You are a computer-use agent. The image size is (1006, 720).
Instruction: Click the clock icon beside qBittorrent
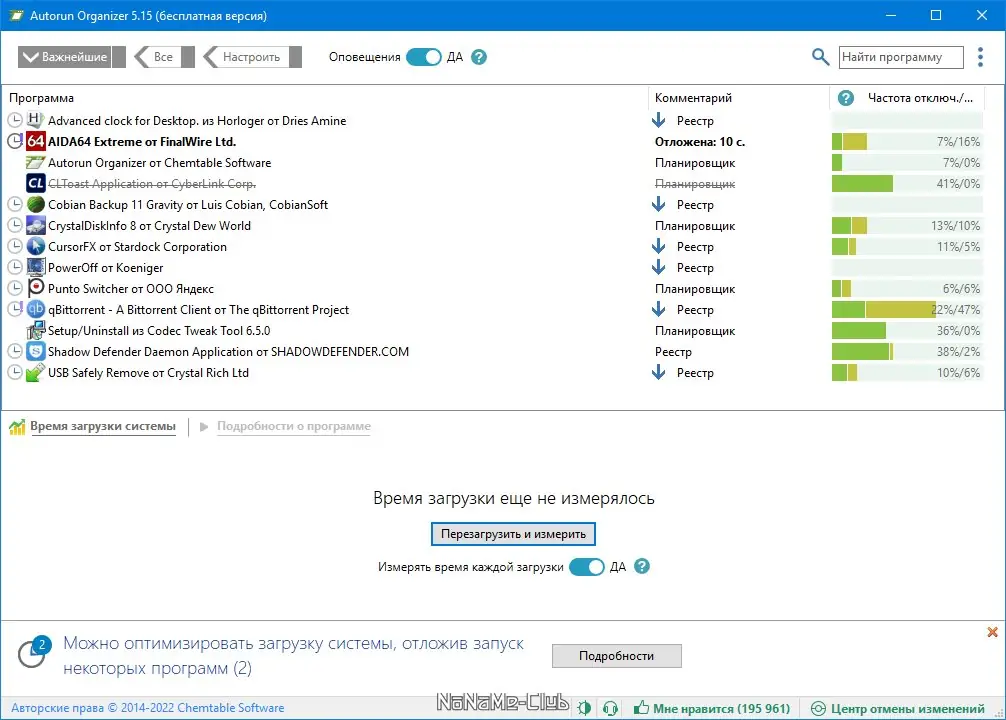point(15,309)
